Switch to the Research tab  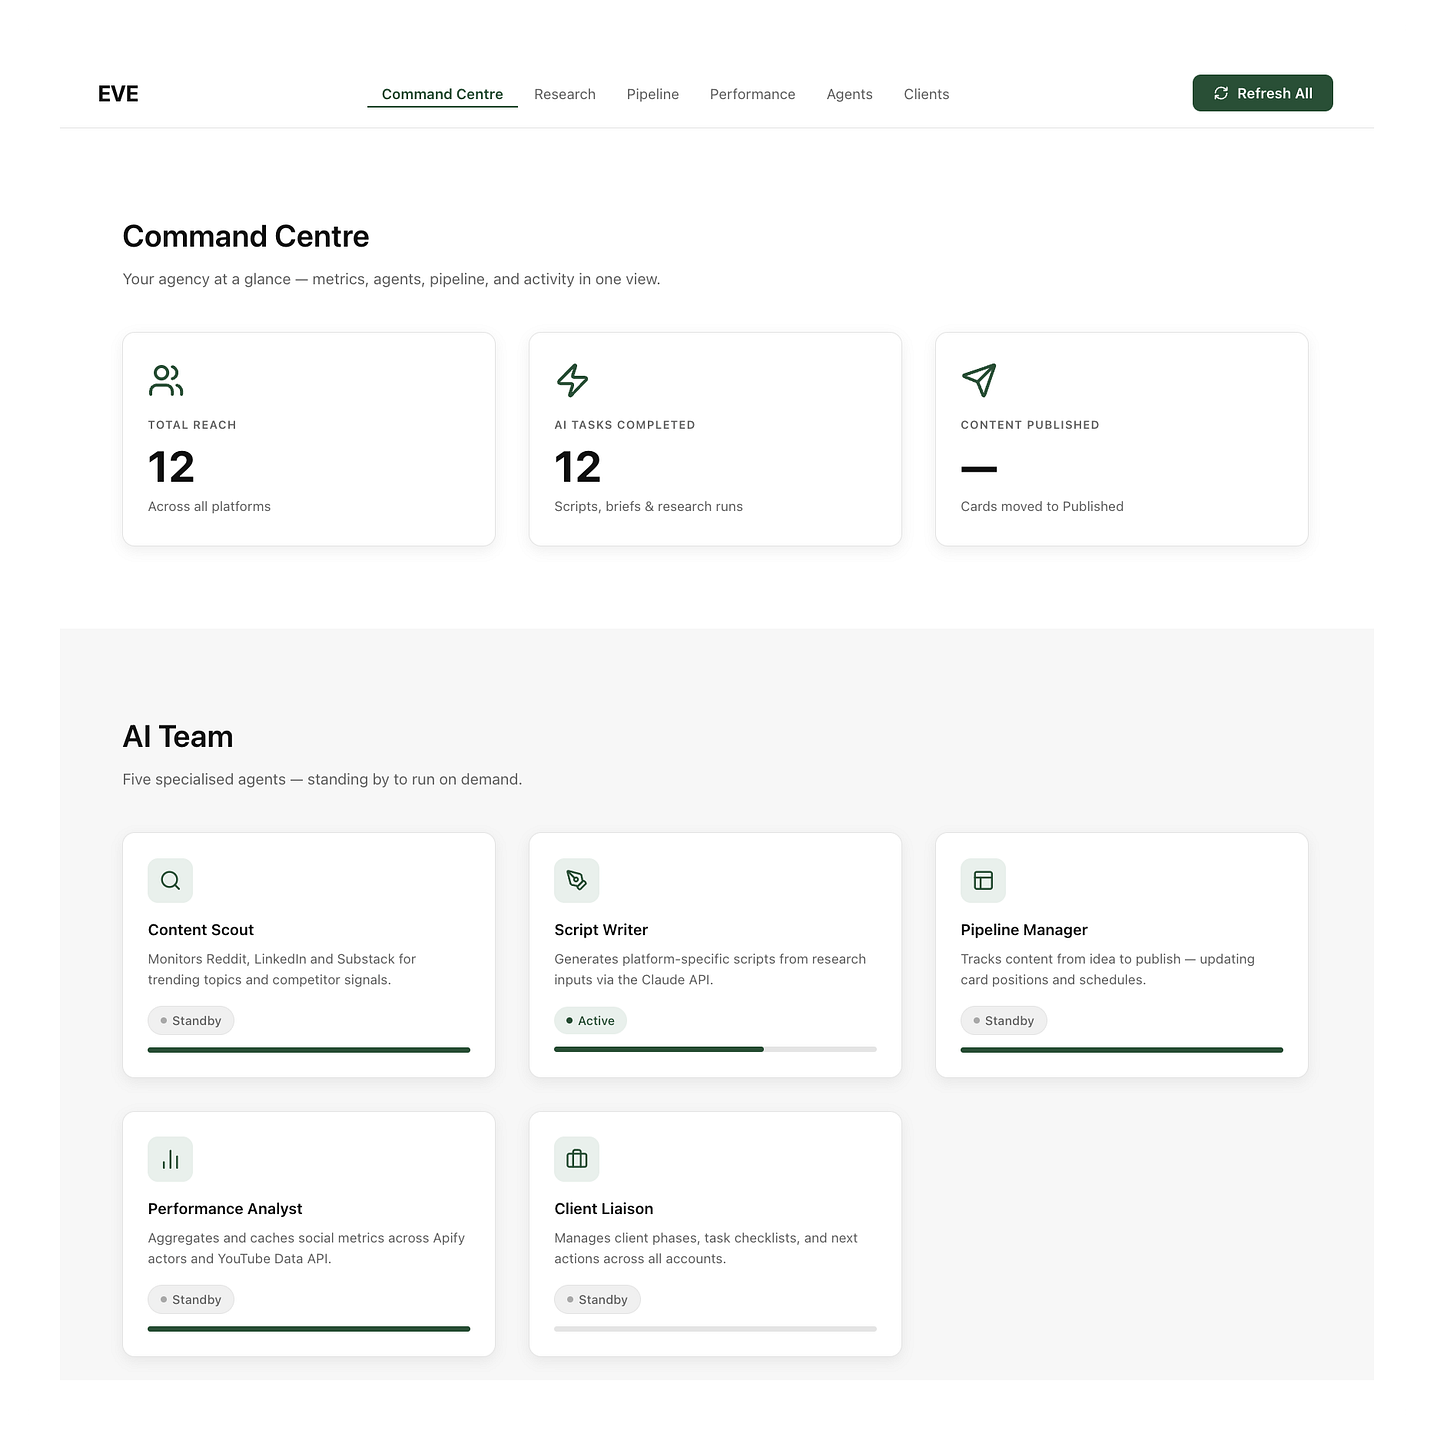(565, 94)
